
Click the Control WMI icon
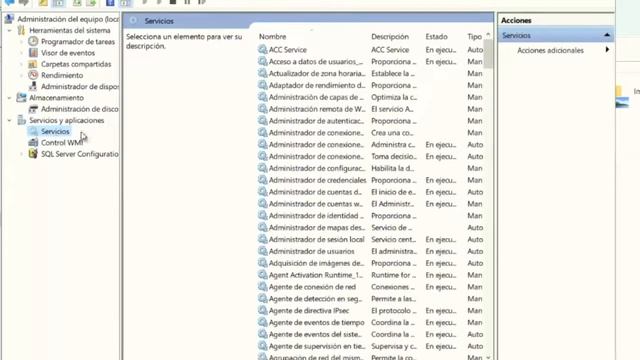click(x=33, y=142)
